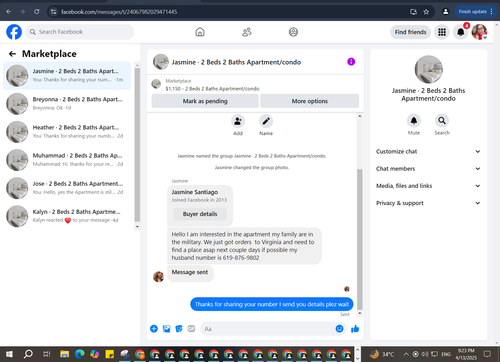Open Breyonna conversation in list
The image size is (500, 362).
pyautogui.click(x=67, y=104)
